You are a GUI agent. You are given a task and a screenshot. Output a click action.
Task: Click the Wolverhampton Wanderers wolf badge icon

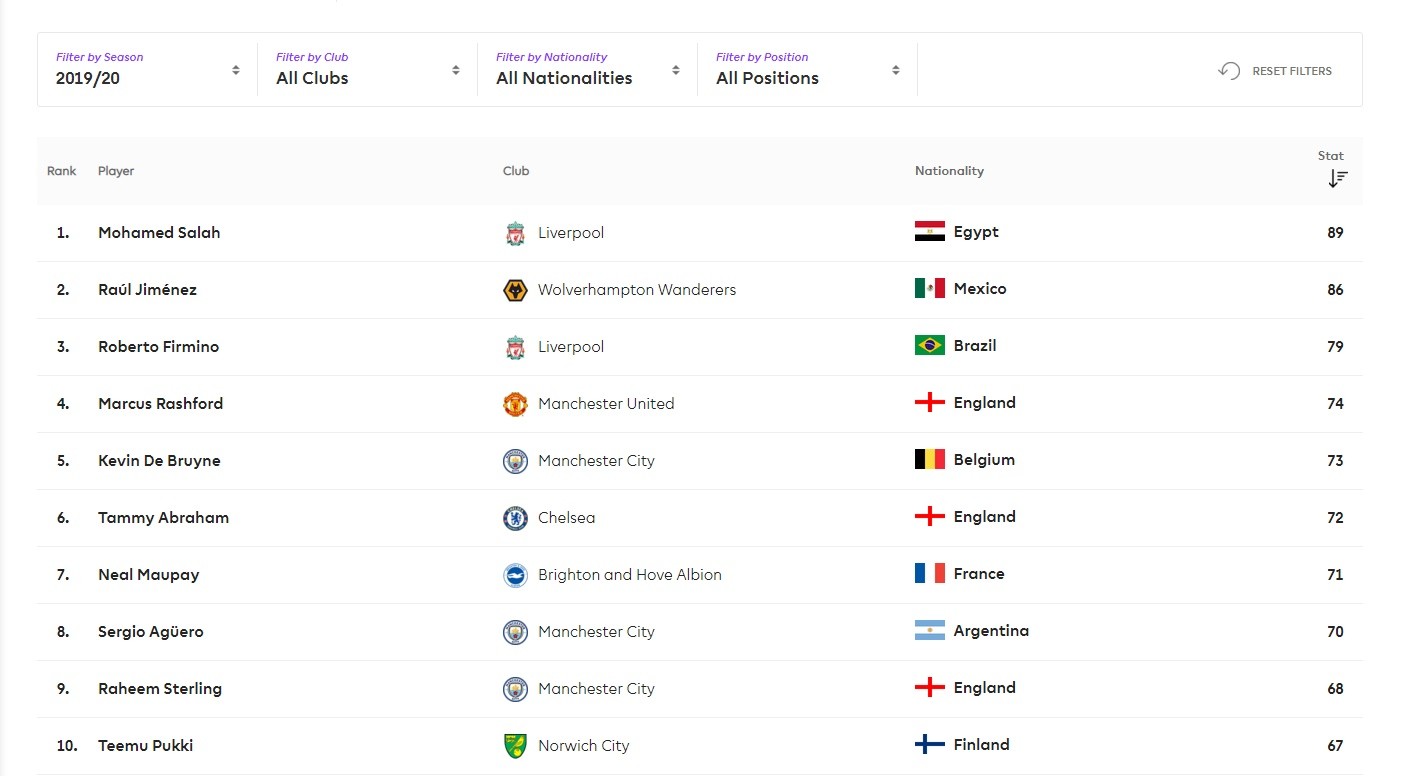[x=515, y=290]
